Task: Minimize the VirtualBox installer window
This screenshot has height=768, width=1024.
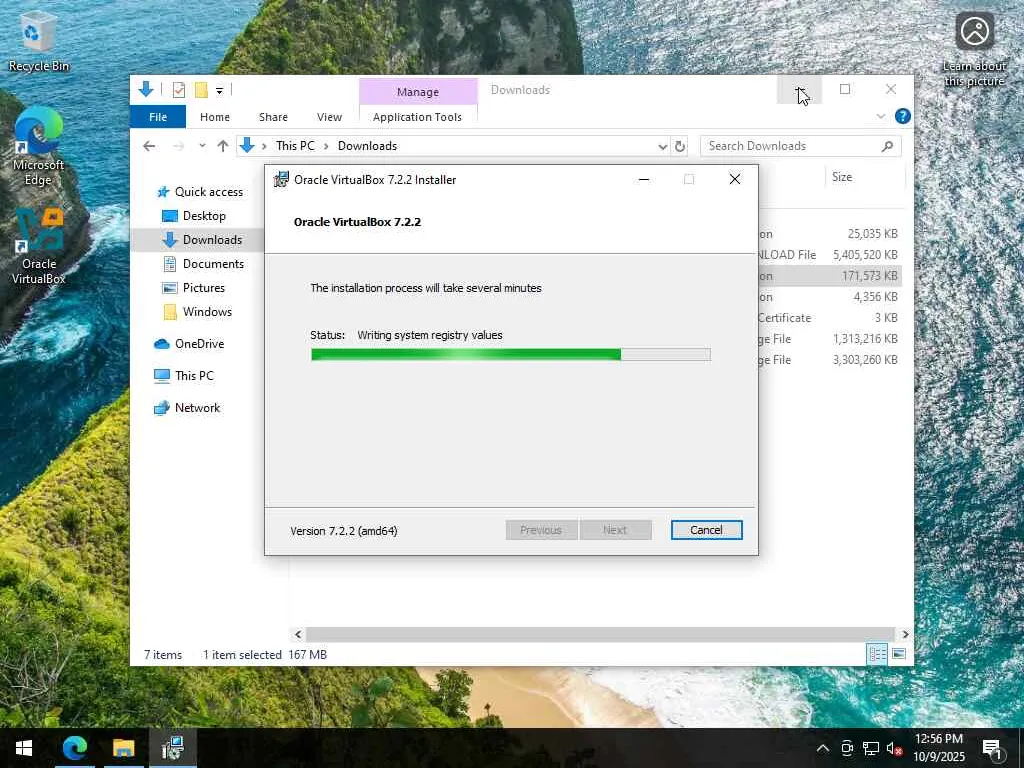Action: [x=644, y=180]
